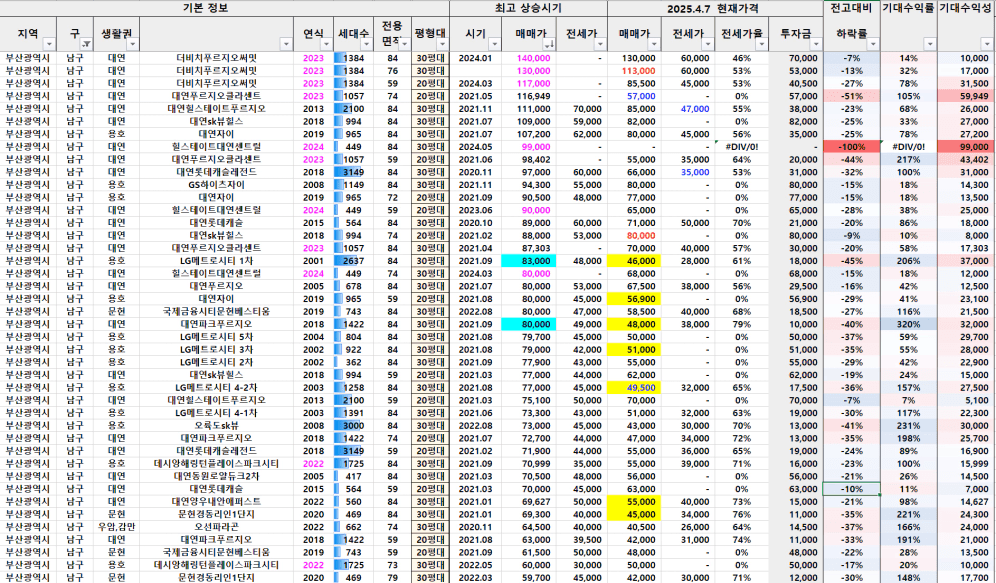The height and width of the screenshot is (583, 996).
Task: Open the 생활권 column filter dropdown
Action: 132,44
